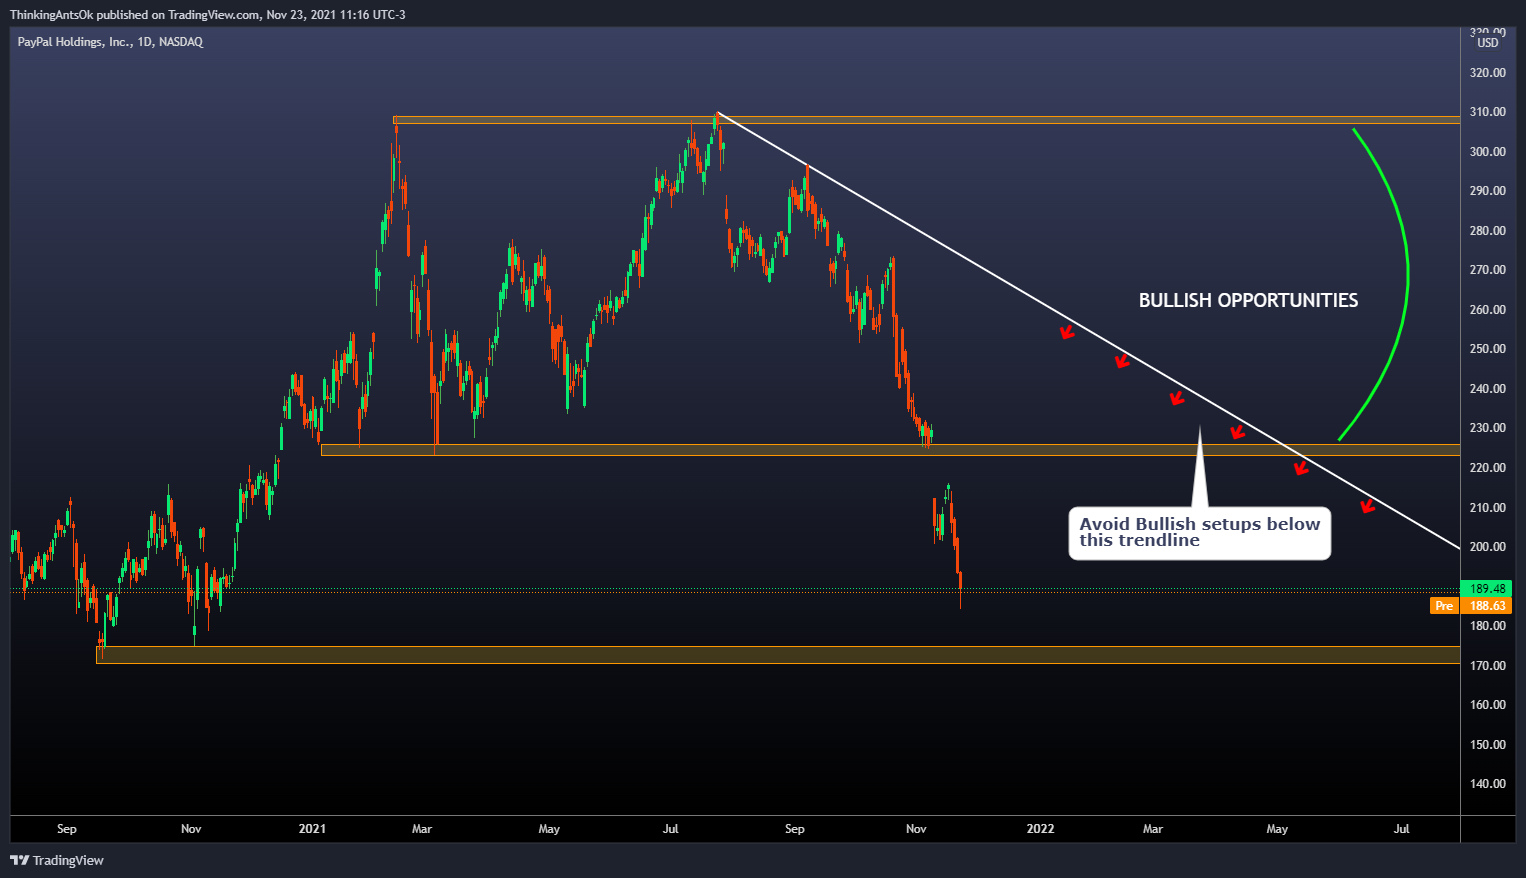1526x878 pixels.
Task: Click the 140.00 price axis label
Action: pos(1488,784)
